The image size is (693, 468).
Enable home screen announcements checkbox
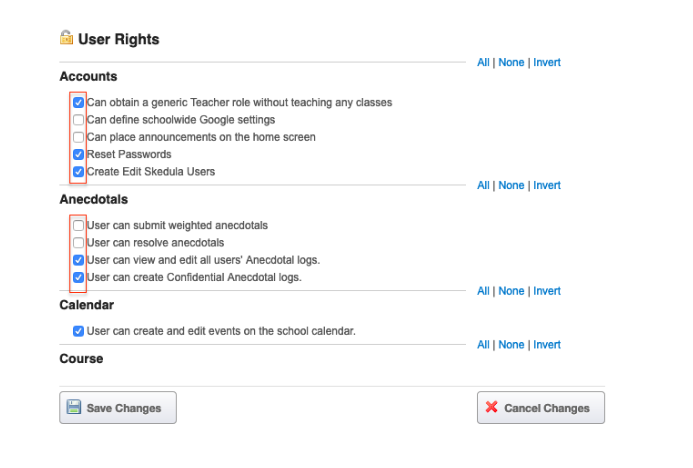78,137
